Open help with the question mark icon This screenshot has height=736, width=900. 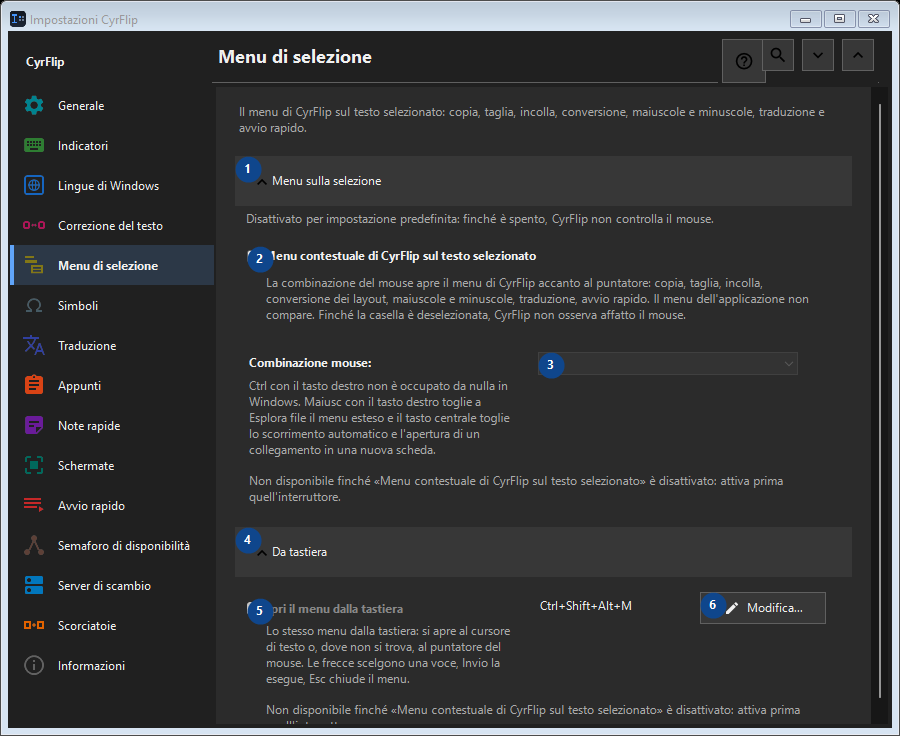click(743, 61)
